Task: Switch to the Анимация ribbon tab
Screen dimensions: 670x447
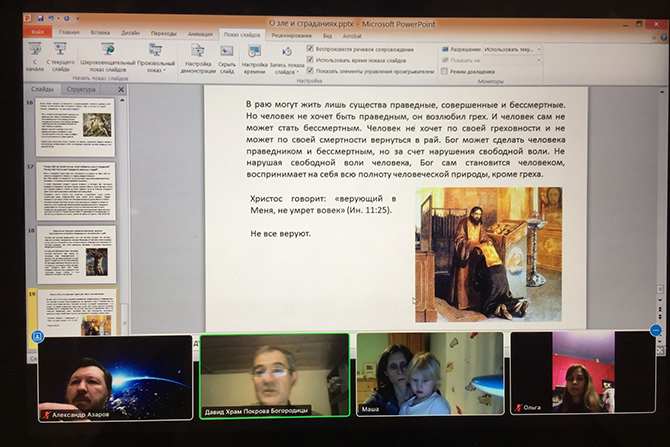Action: 200,34
